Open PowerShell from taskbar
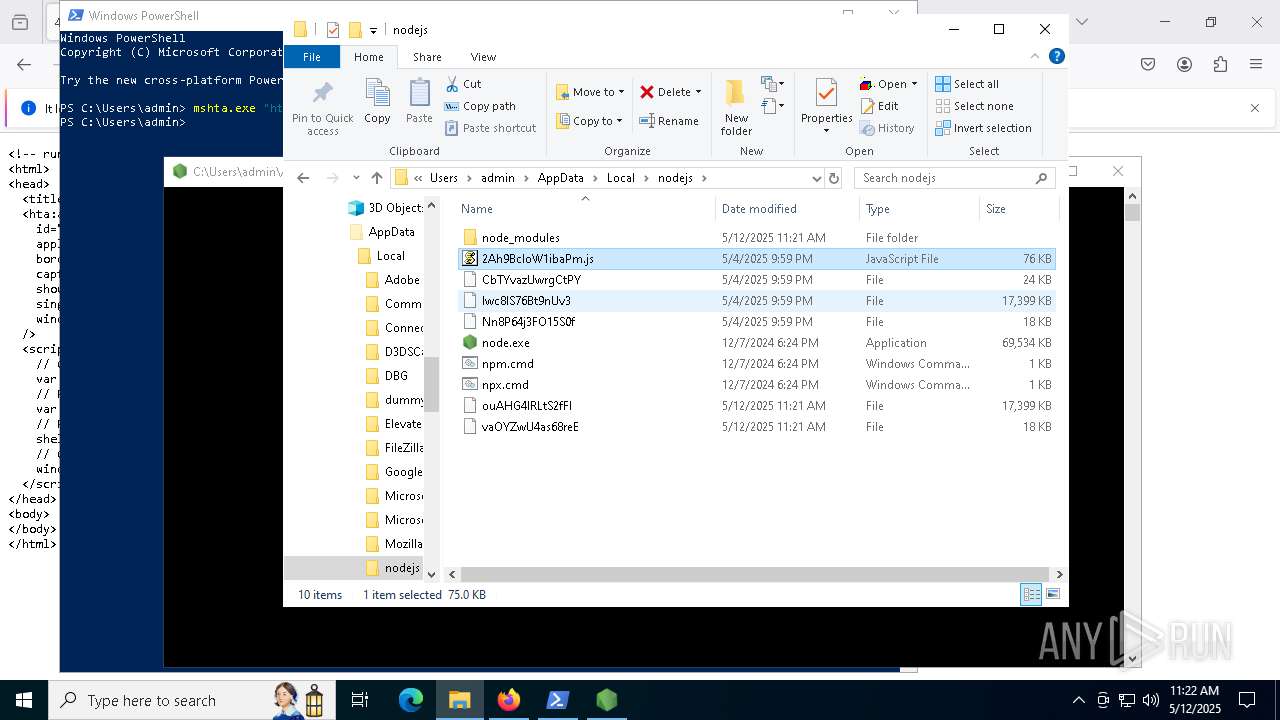 point(558,700)
